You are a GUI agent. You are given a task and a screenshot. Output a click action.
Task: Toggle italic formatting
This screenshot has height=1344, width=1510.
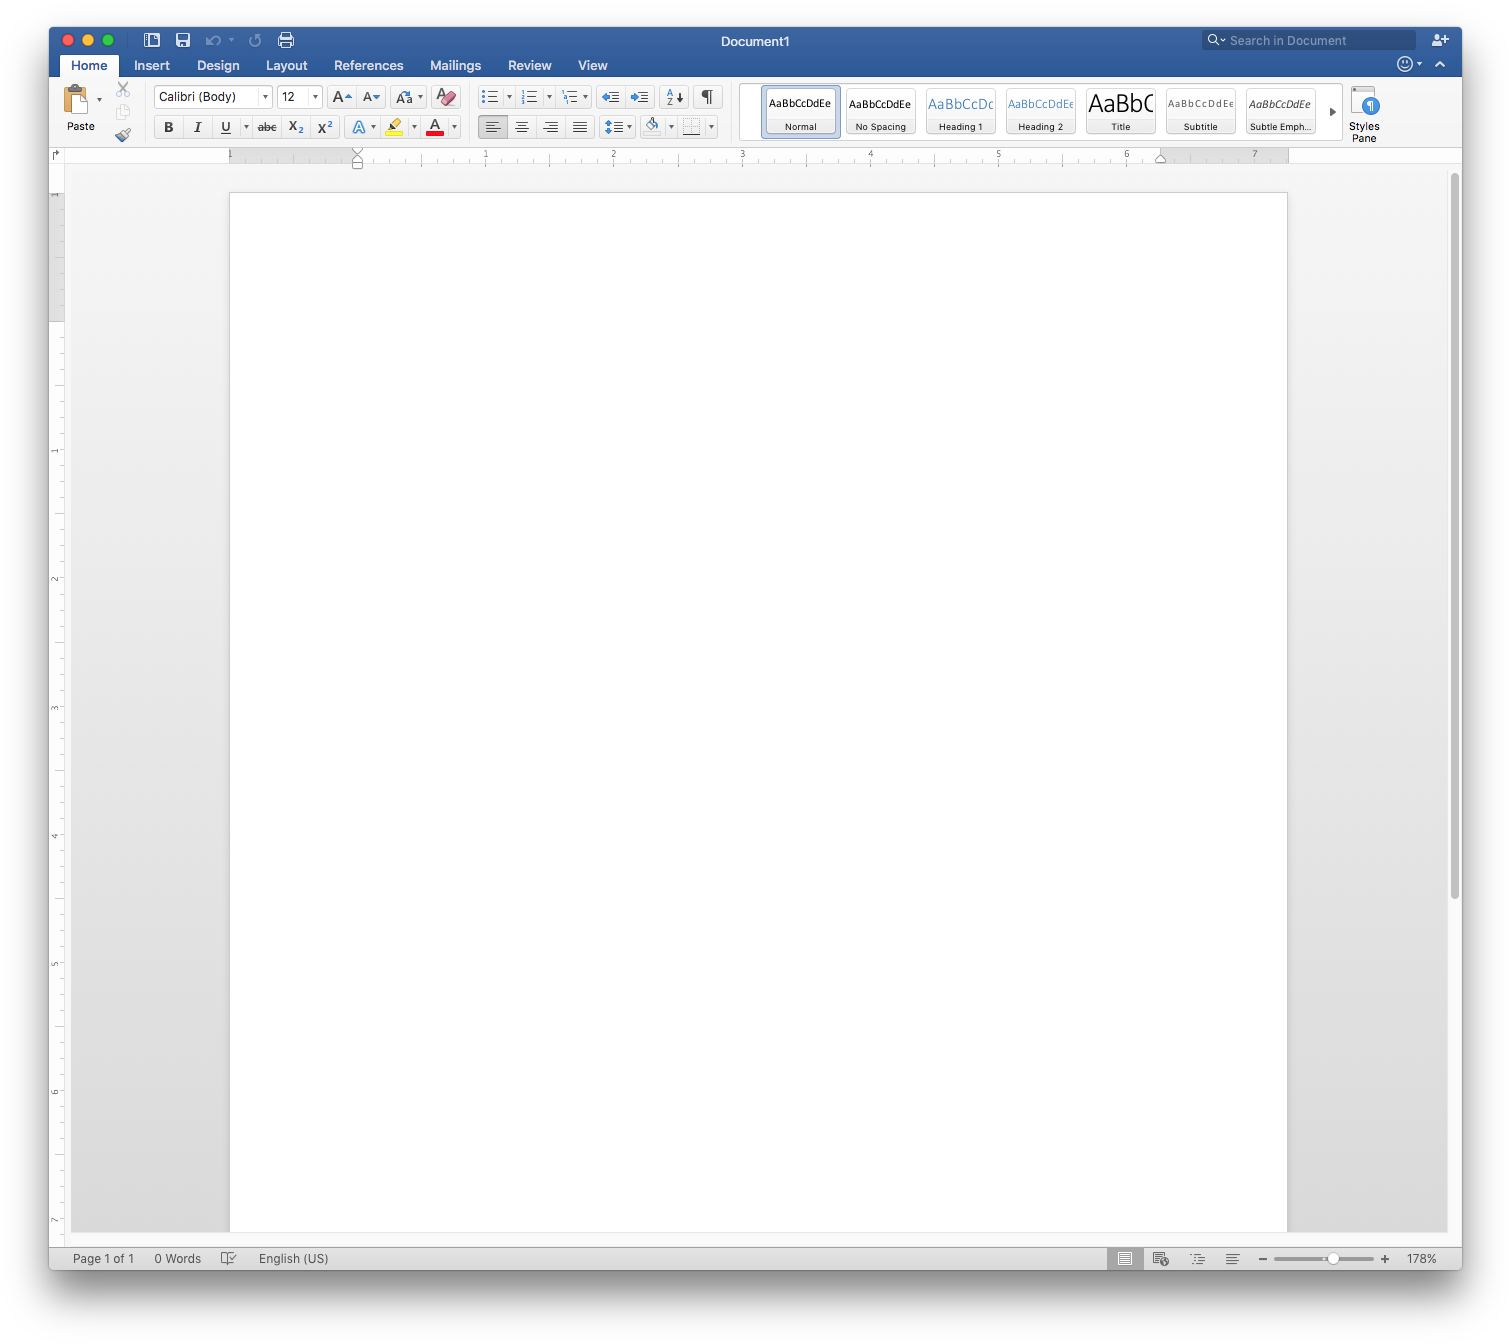pyautogui.click(x=197, y=127)
